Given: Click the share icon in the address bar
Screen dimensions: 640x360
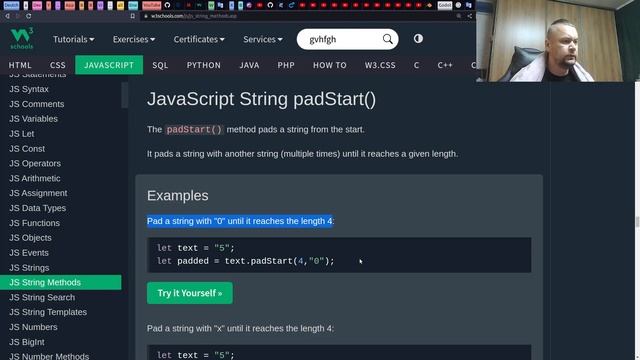Looking at the screenshot, I should pyautogui.click(x=469, y=16).
